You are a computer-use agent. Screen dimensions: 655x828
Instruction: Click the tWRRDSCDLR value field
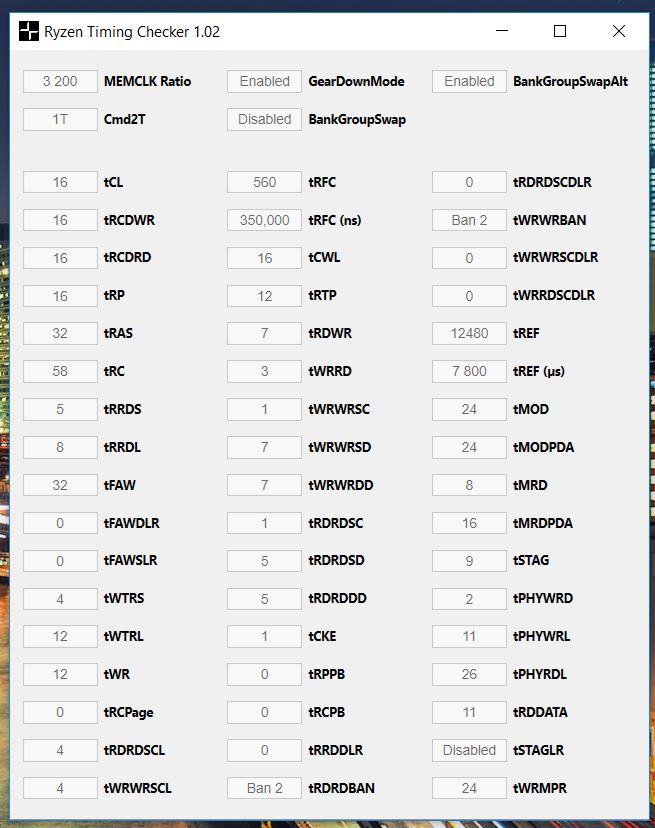click(469, 296)
